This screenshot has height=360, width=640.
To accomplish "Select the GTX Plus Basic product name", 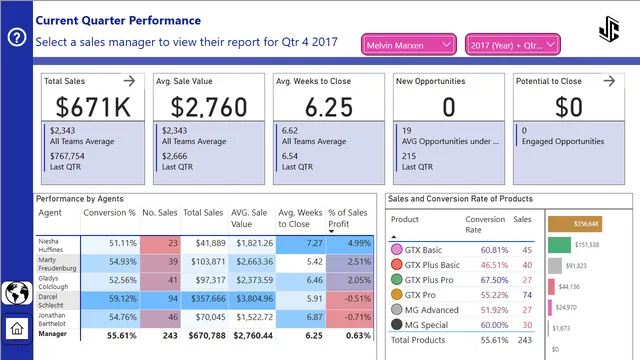I will pos(432,265).
